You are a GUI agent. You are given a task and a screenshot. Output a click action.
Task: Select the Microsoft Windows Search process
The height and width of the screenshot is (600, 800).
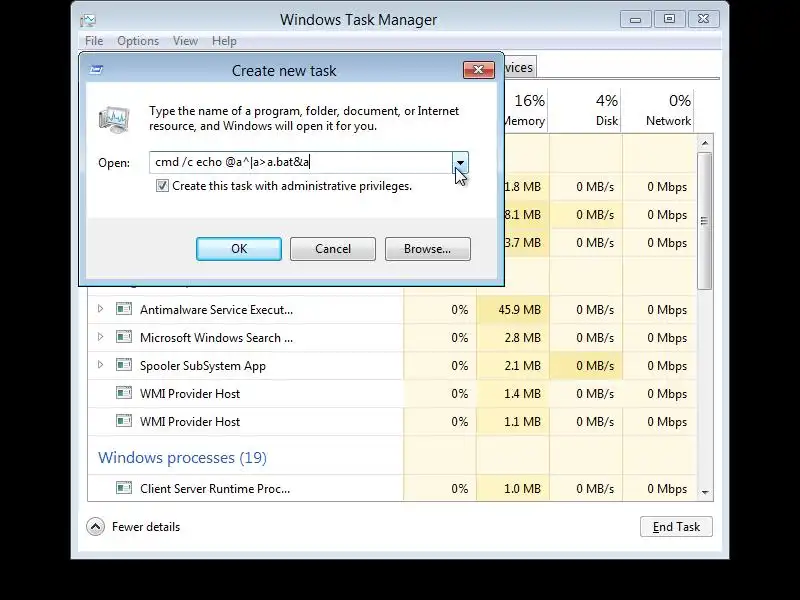tap(392, 338)
